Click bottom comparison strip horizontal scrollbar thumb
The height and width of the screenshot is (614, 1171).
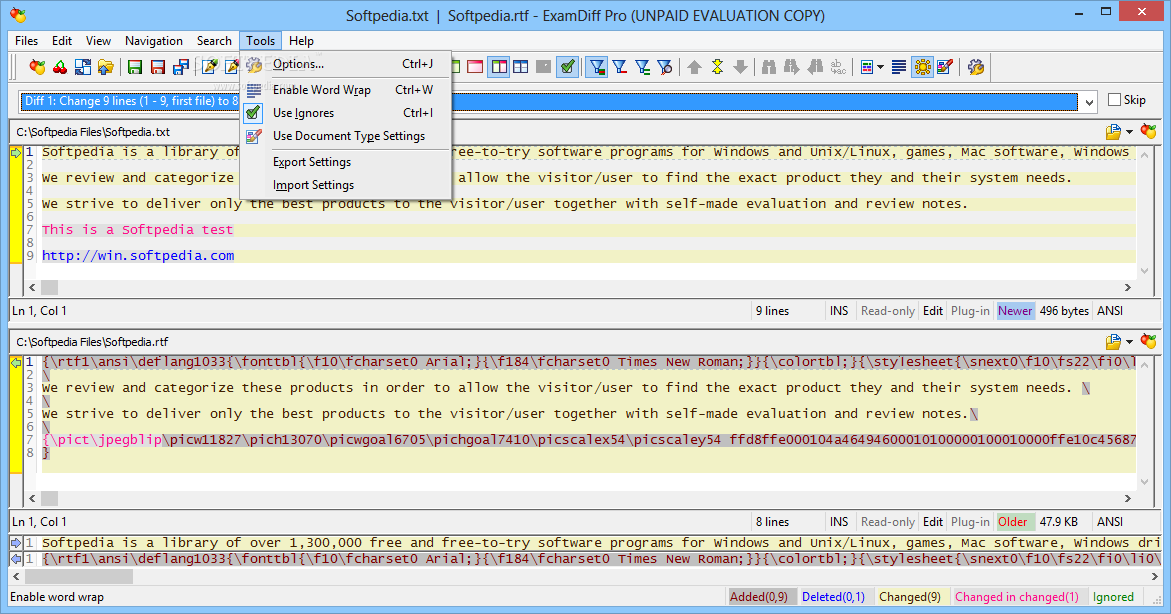tap(79, 577)
